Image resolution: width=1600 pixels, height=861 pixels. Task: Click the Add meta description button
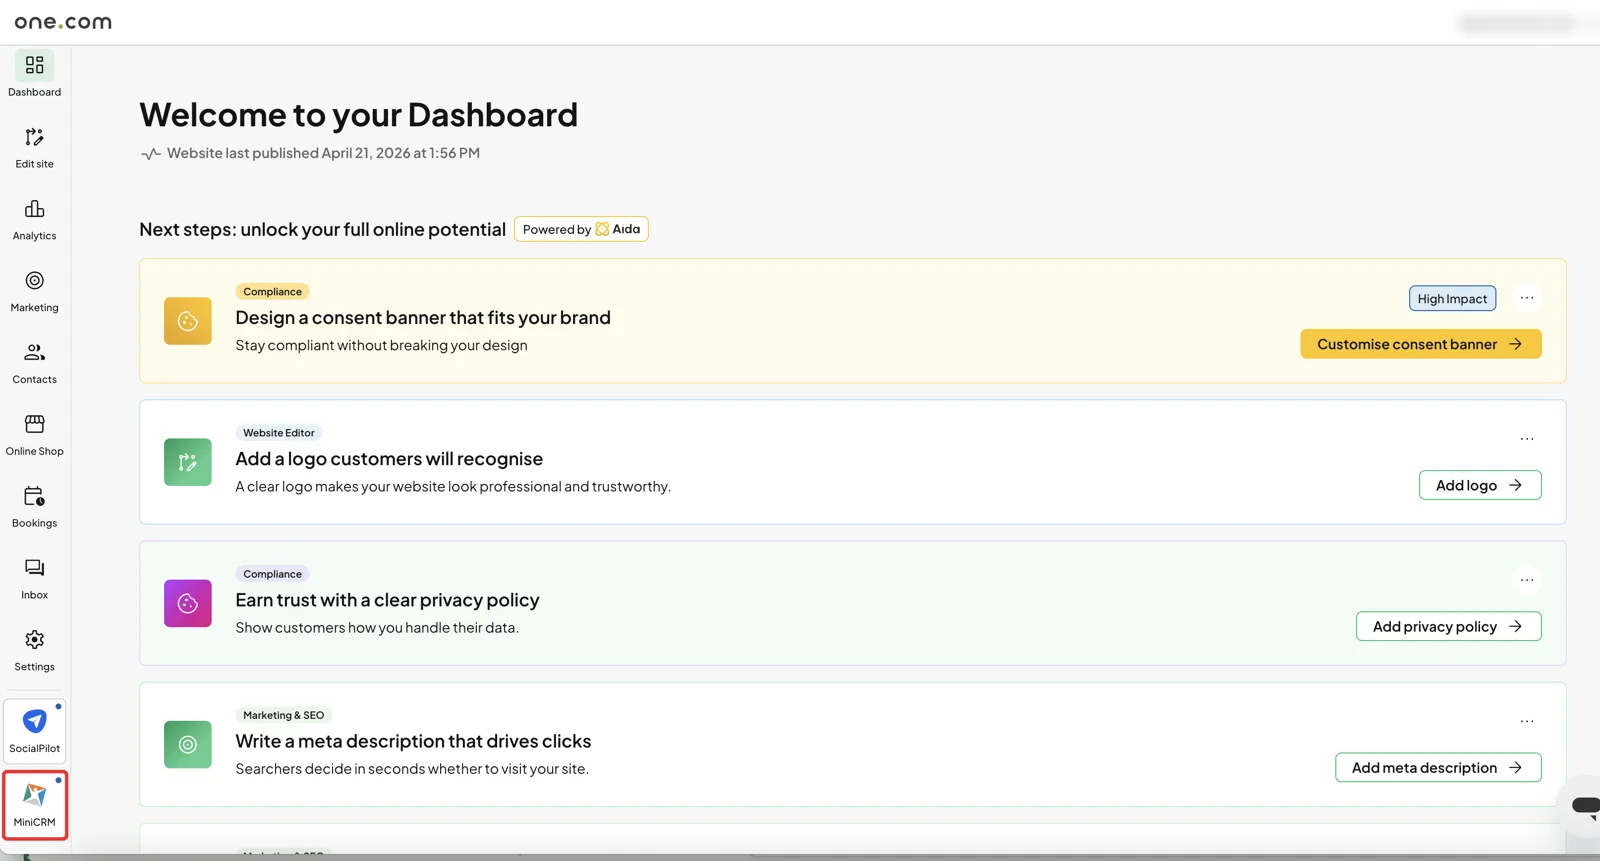coord(1438,767)
